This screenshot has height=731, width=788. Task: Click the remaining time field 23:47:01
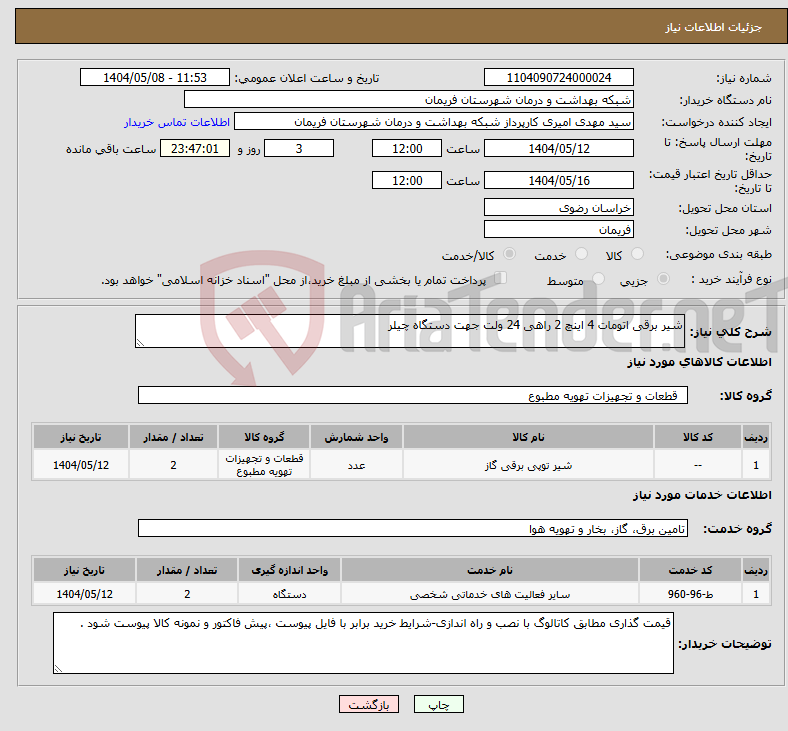[x=195, y=148]
